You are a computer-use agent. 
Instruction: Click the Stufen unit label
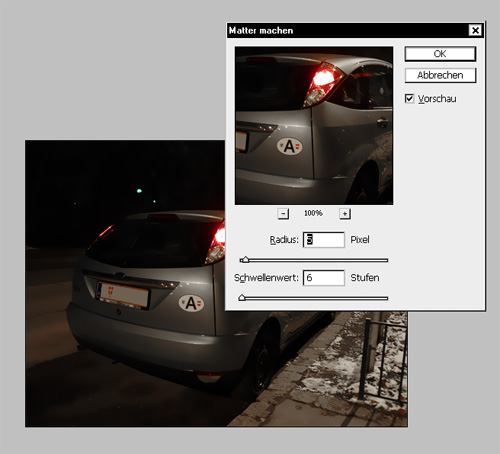(x=365, y=278)
